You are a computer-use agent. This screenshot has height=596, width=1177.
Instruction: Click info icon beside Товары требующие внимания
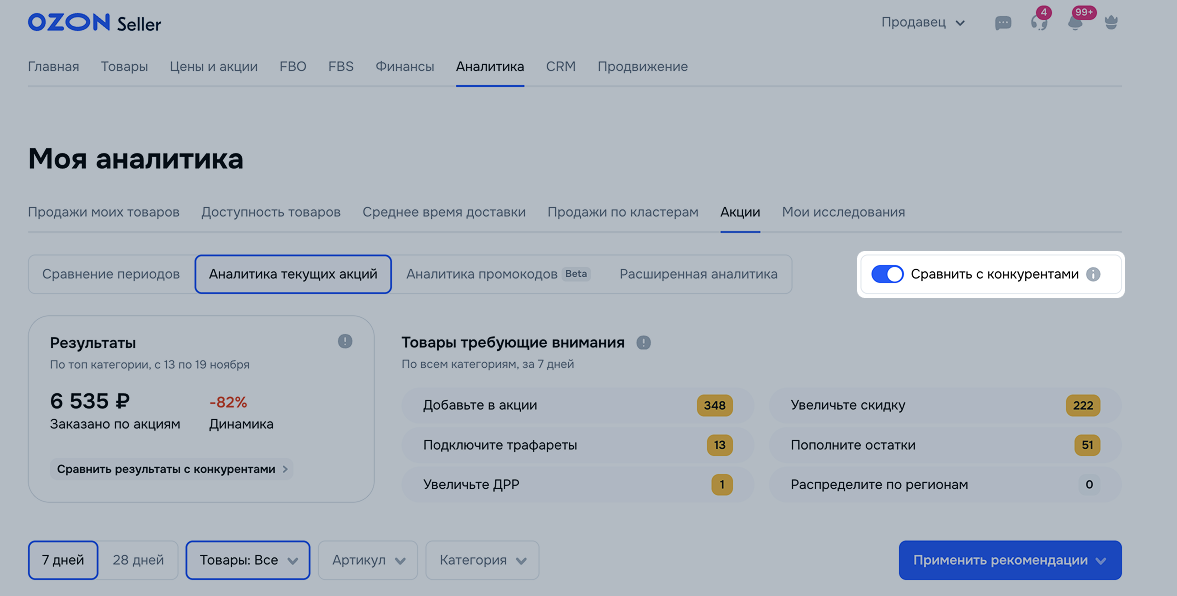pyautogui.click(x=644, y=343)
